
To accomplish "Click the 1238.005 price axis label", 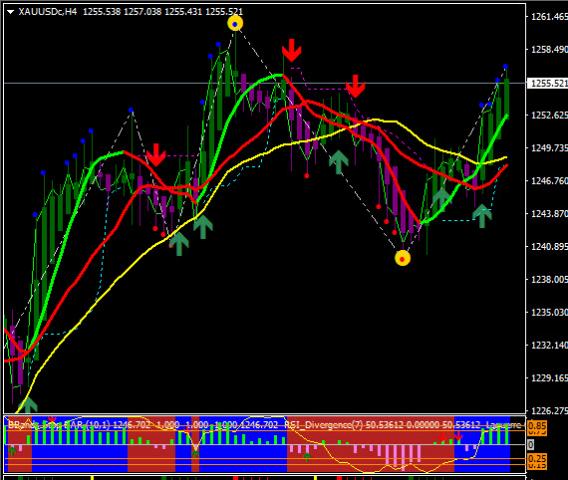I will pos(549,280).
